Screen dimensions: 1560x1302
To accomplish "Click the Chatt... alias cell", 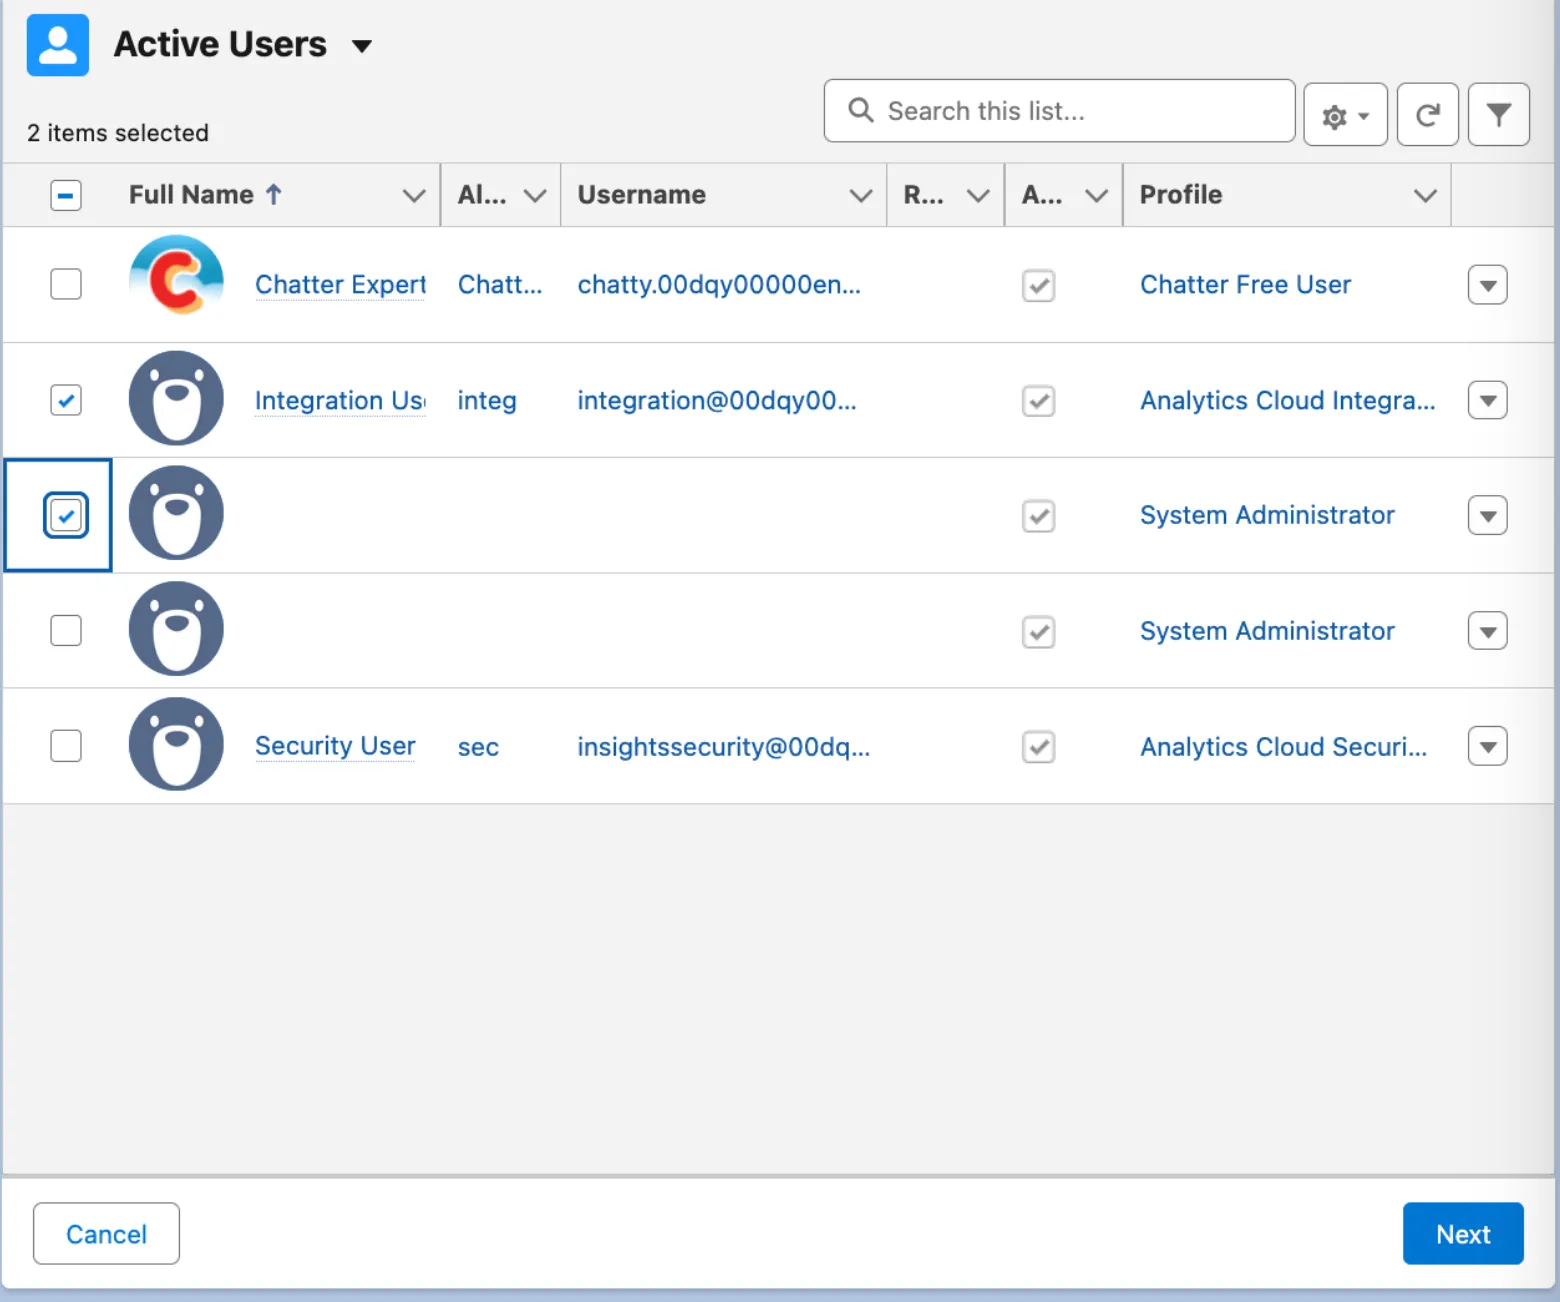I will (x=500, y=285).
